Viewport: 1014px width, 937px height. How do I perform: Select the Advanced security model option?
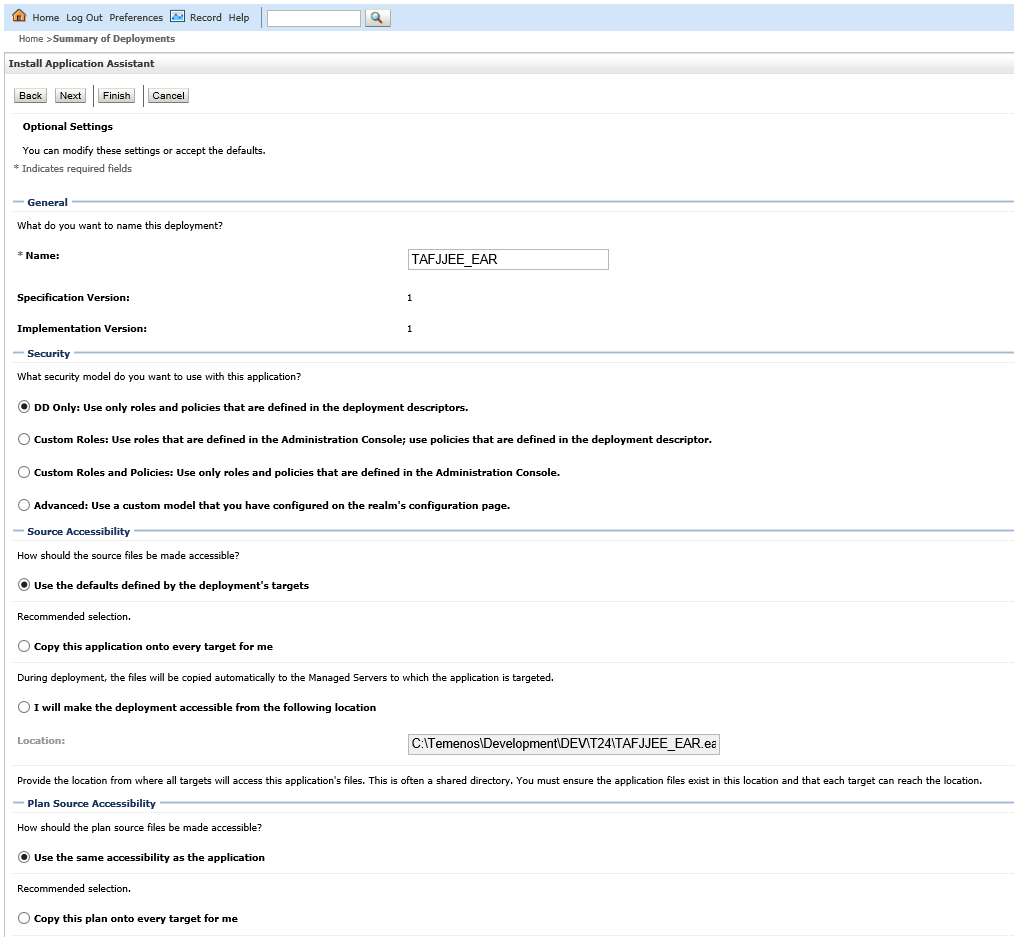25,505
